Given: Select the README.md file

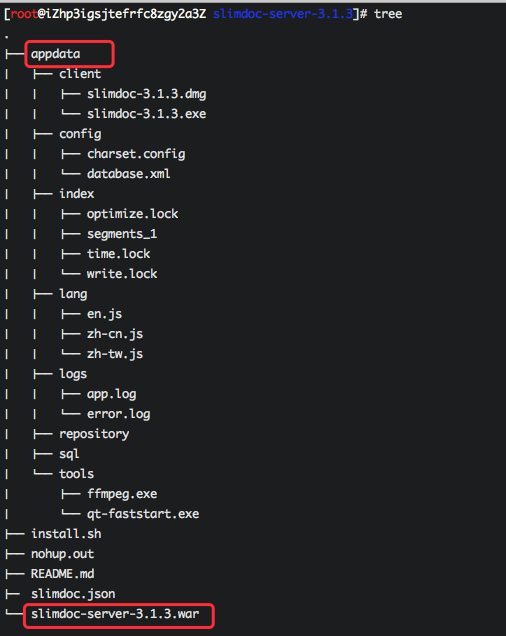Looking at the screenshot, I should pyautogui.click(x=62, y=574).
